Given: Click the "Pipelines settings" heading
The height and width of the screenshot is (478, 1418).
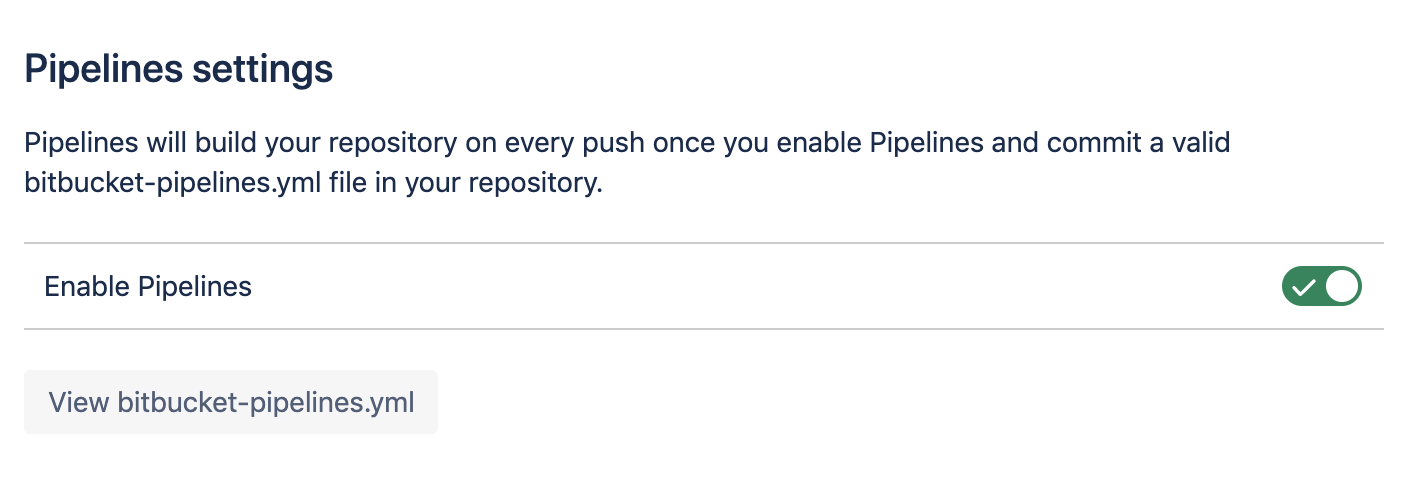Looking at the screenshot, I should click(x=178, y=70).
